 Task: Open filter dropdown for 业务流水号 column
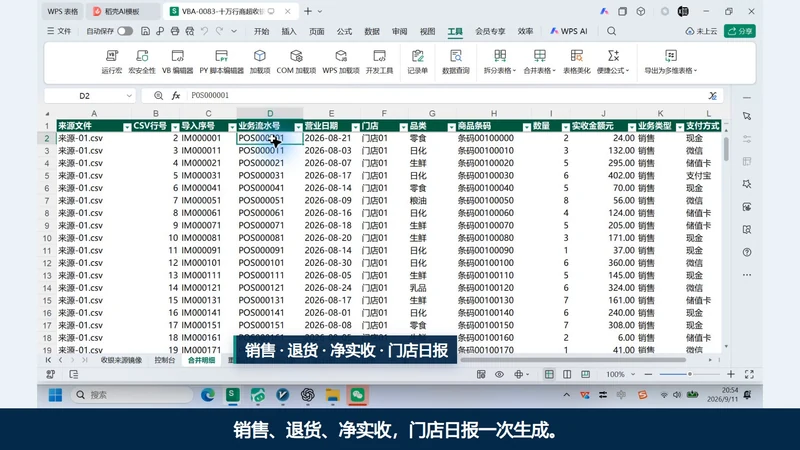pyautogui.click(x=298, y=127)
